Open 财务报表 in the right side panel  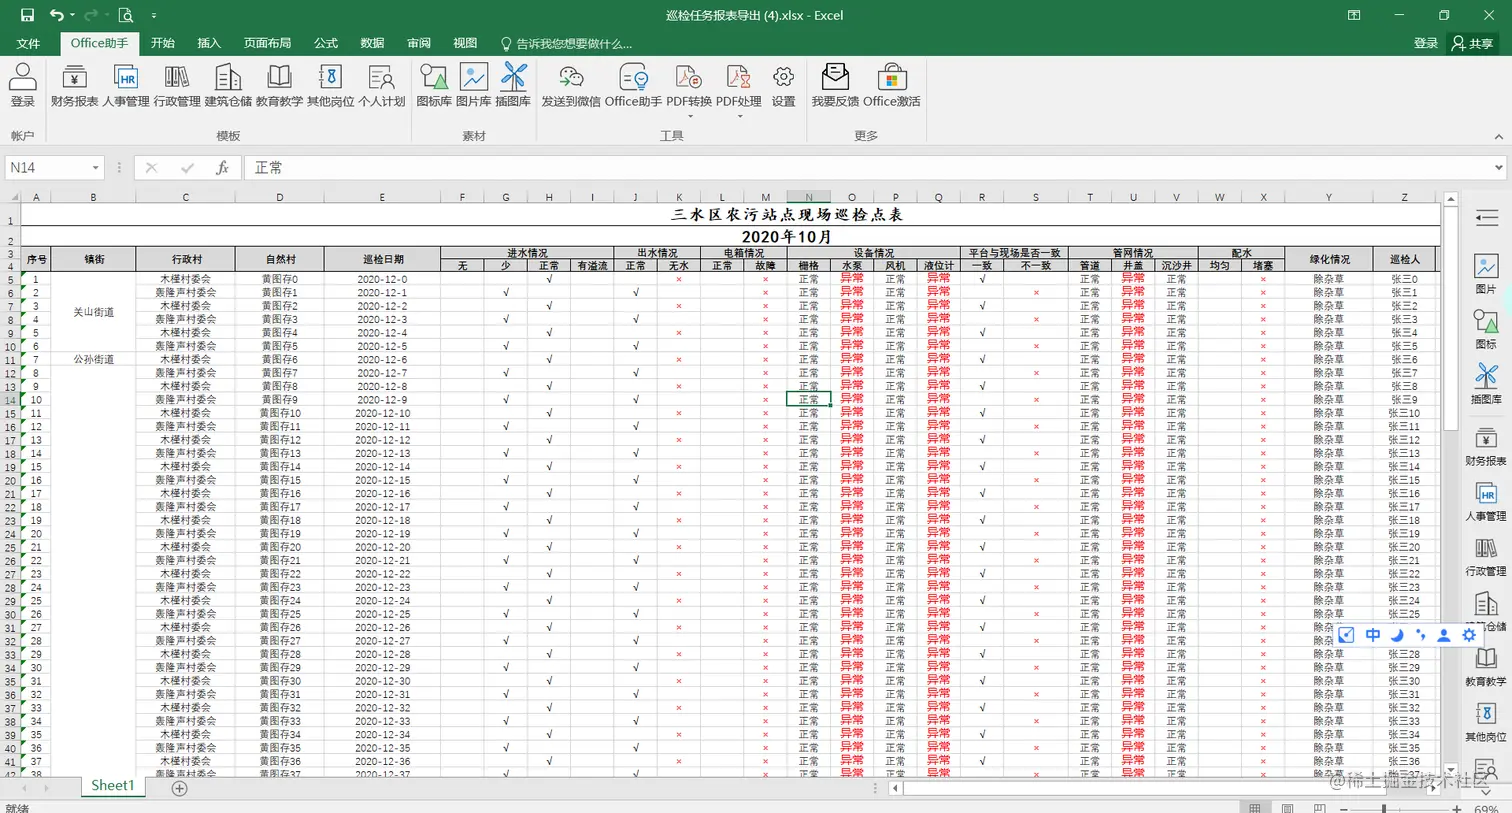[x=1486, y=446]
